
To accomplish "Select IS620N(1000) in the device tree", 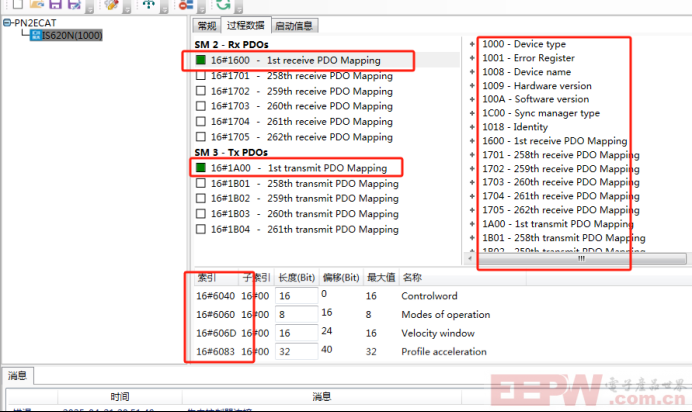I will [72, 35].
